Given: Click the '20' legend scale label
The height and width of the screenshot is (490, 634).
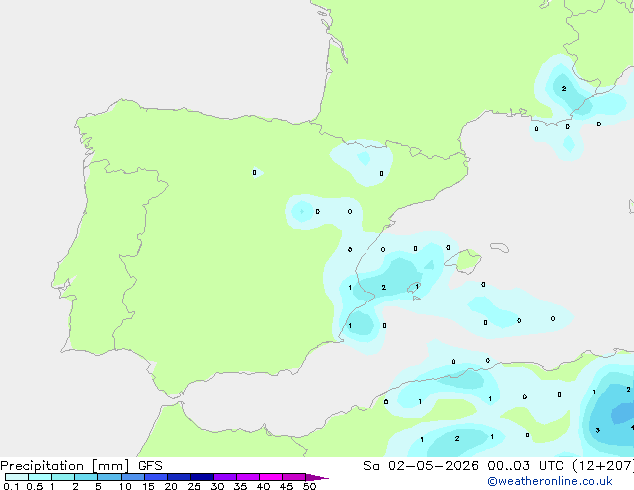Looking at the screenshot, I should (x=171, y=486).
